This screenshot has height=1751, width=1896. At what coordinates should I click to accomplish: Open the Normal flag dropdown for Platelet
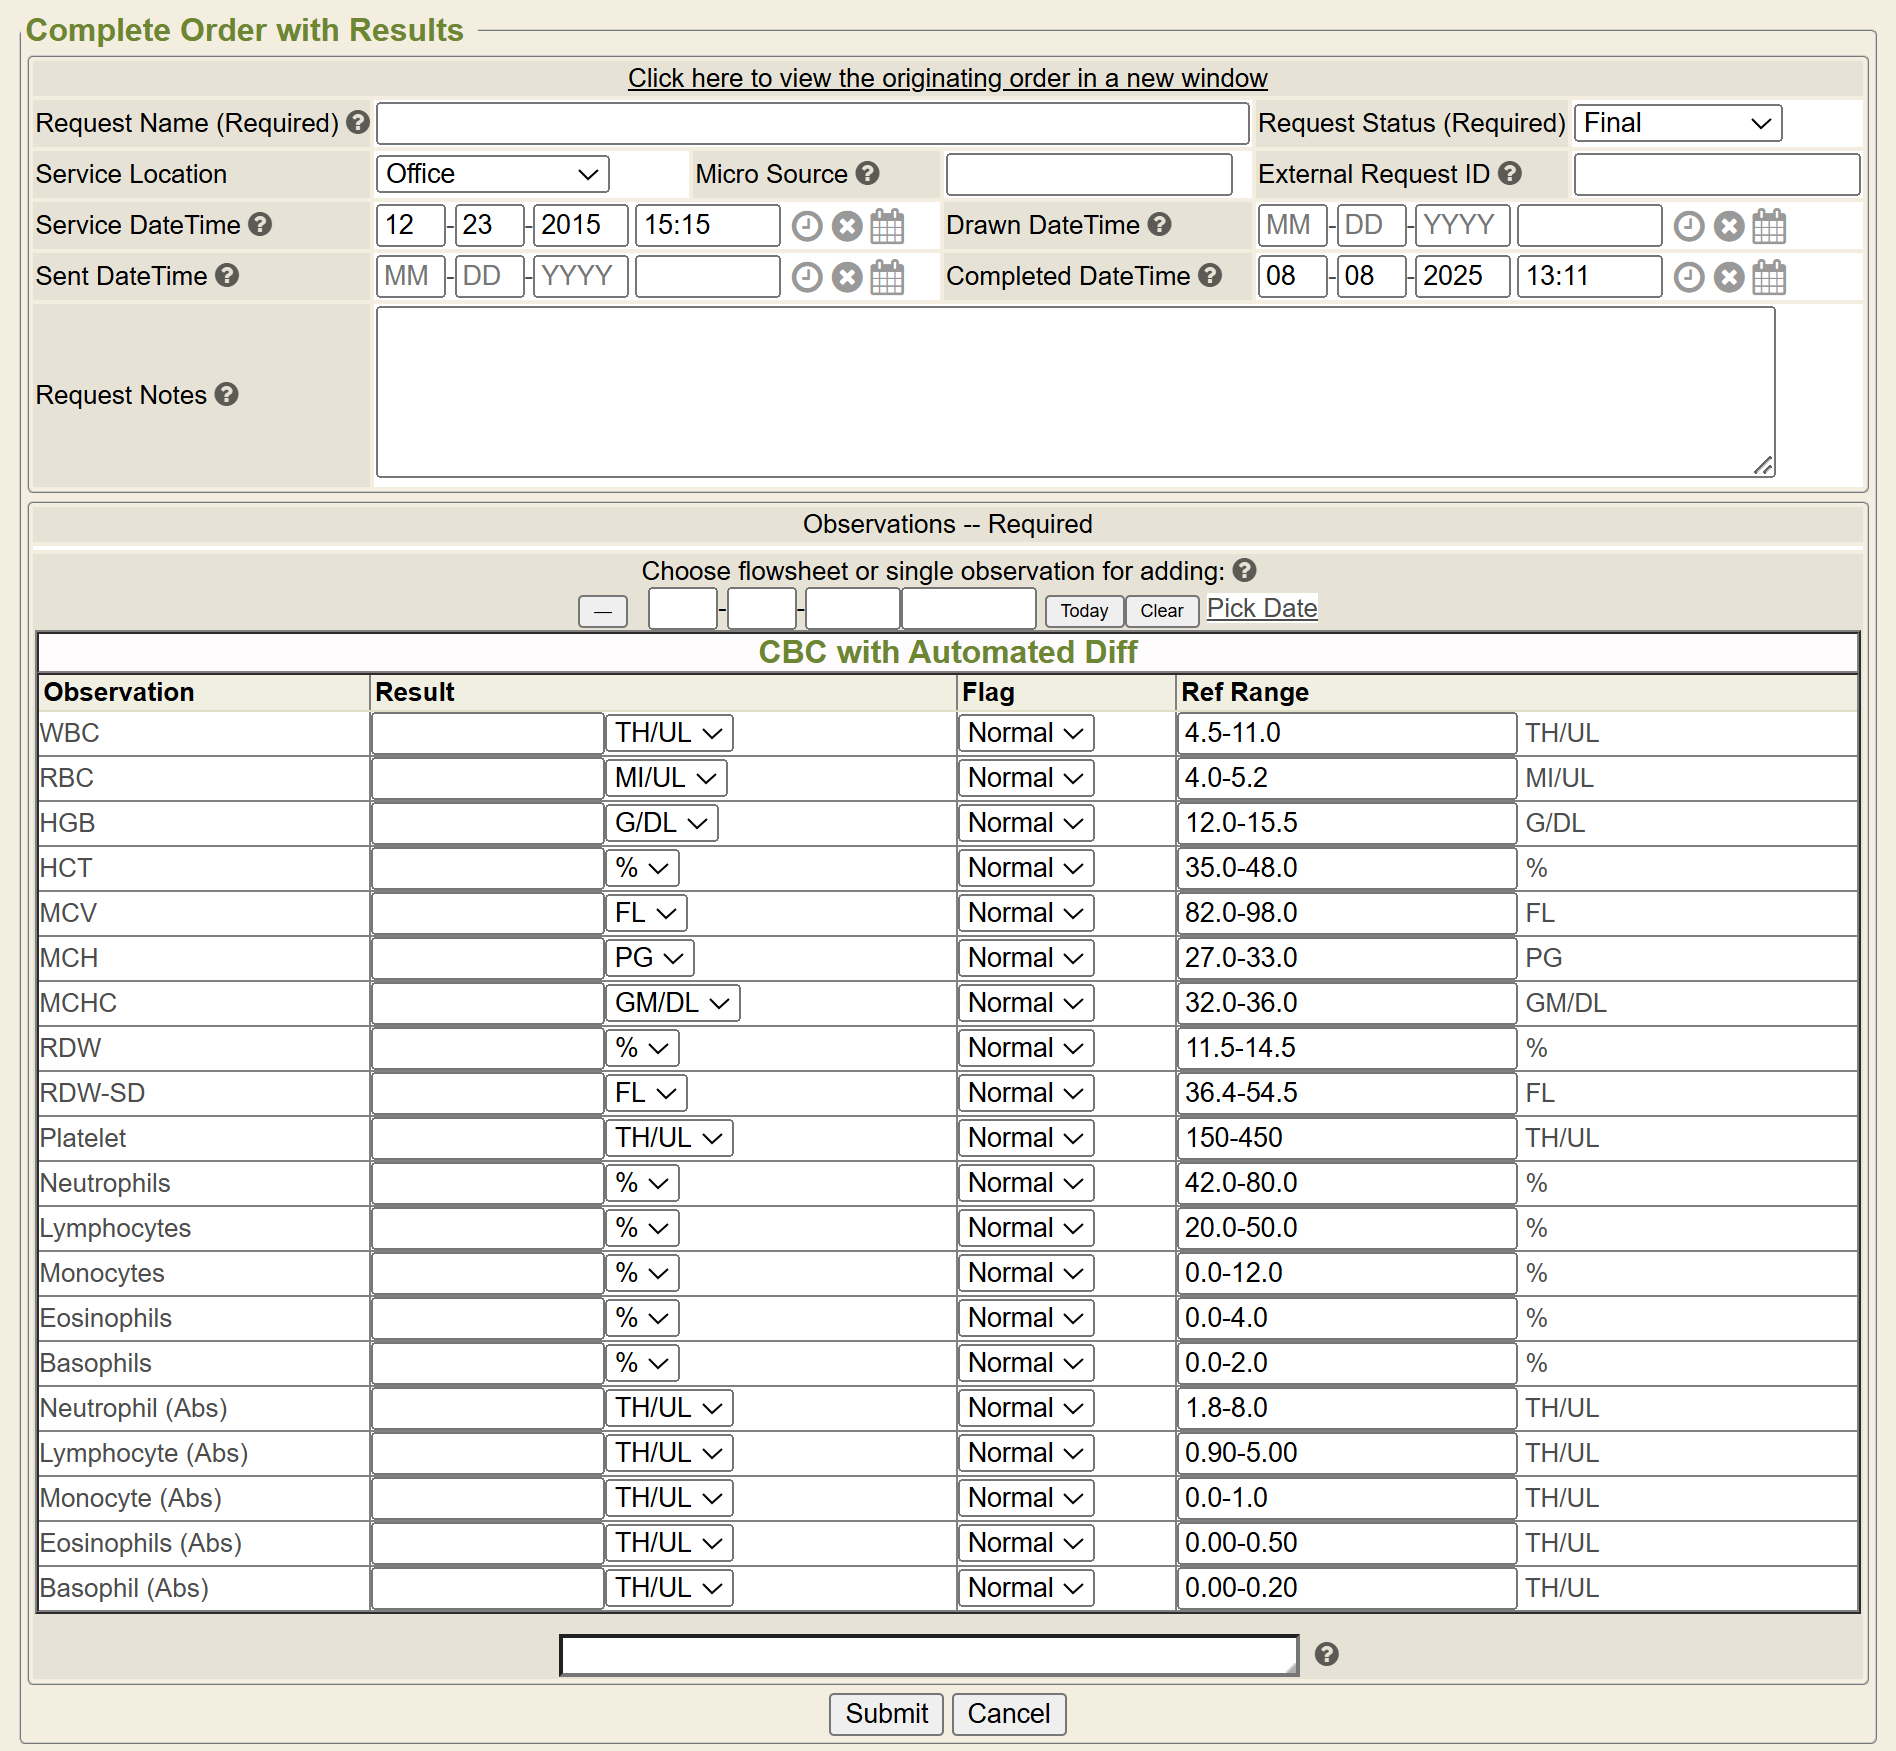tap(1025, 1137)
